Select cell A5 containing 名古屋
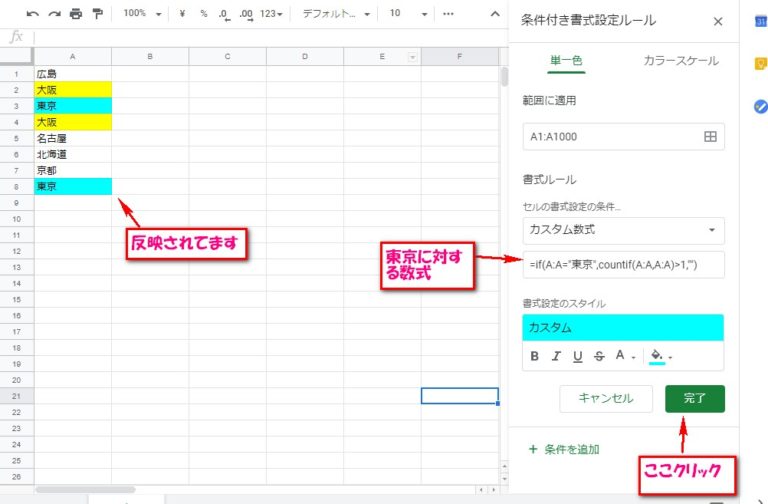 72,138
